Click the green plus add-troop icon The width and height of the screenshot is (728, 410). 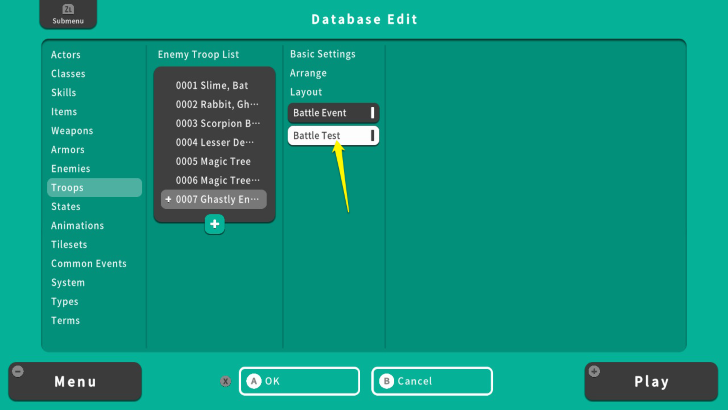click(x=214, y=224)
